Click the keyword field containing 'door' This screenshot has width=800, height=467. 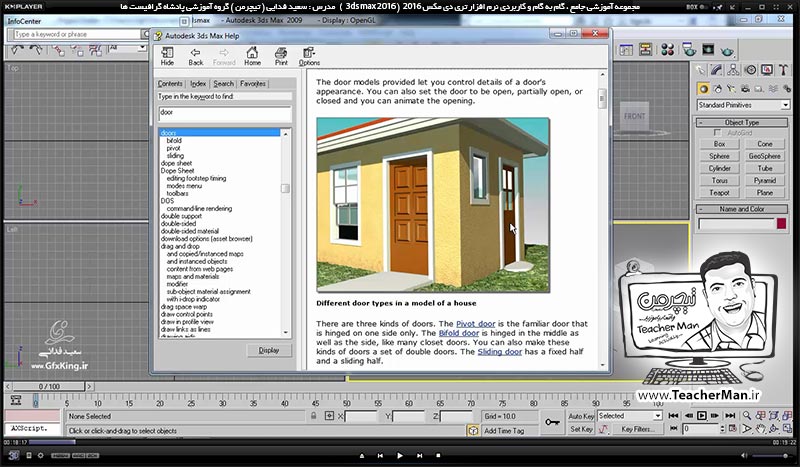224,113
